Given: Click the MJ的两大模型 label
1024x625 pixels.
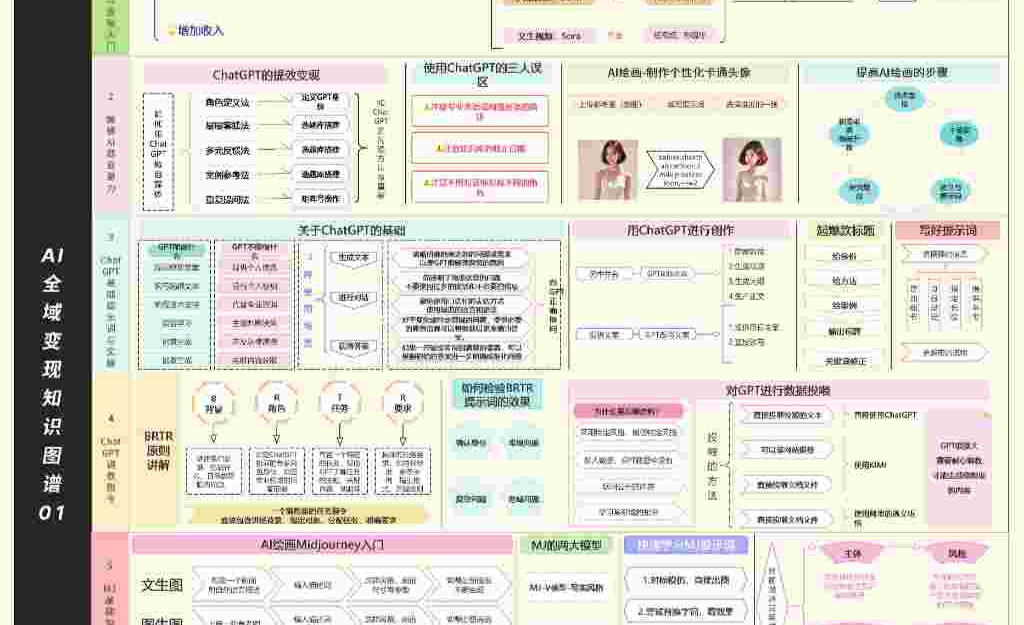Looking at the screenshot, I should tap(566, 545).
